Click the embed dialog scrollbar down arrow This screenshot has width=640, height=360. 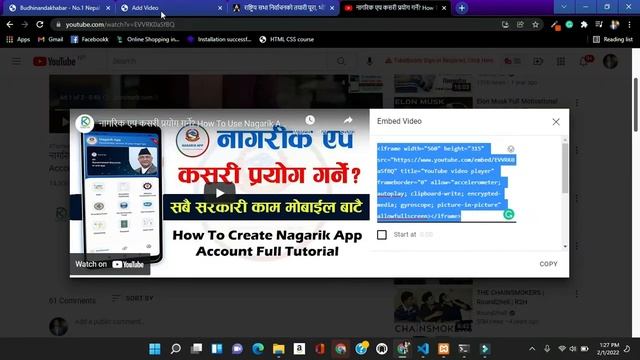(565, 246)
